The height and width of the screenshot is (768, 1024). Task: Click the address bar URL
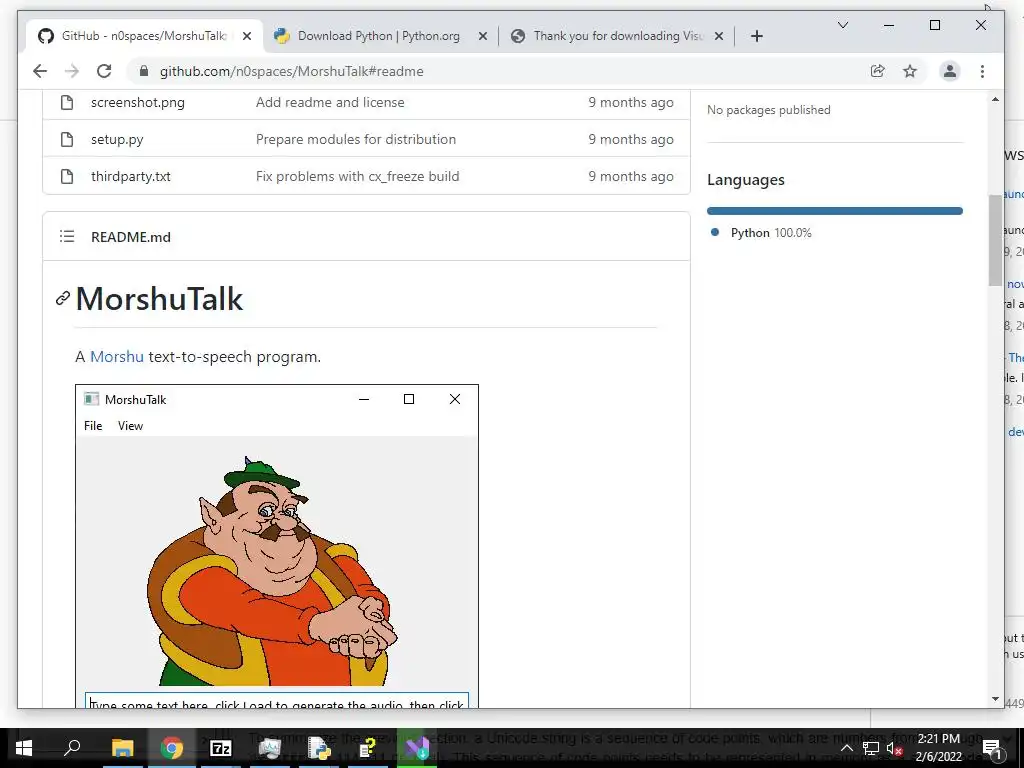(x=291, y=71)
